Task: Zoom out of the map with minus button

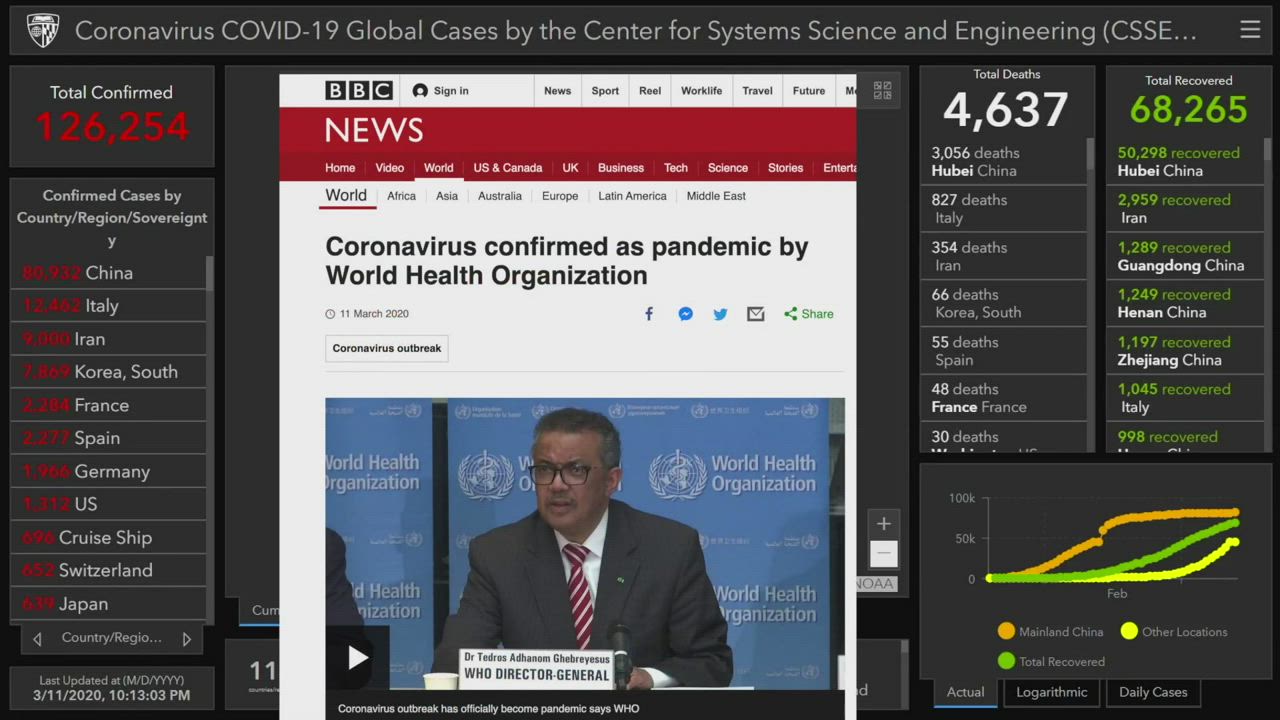Action: tap(883, 553)
